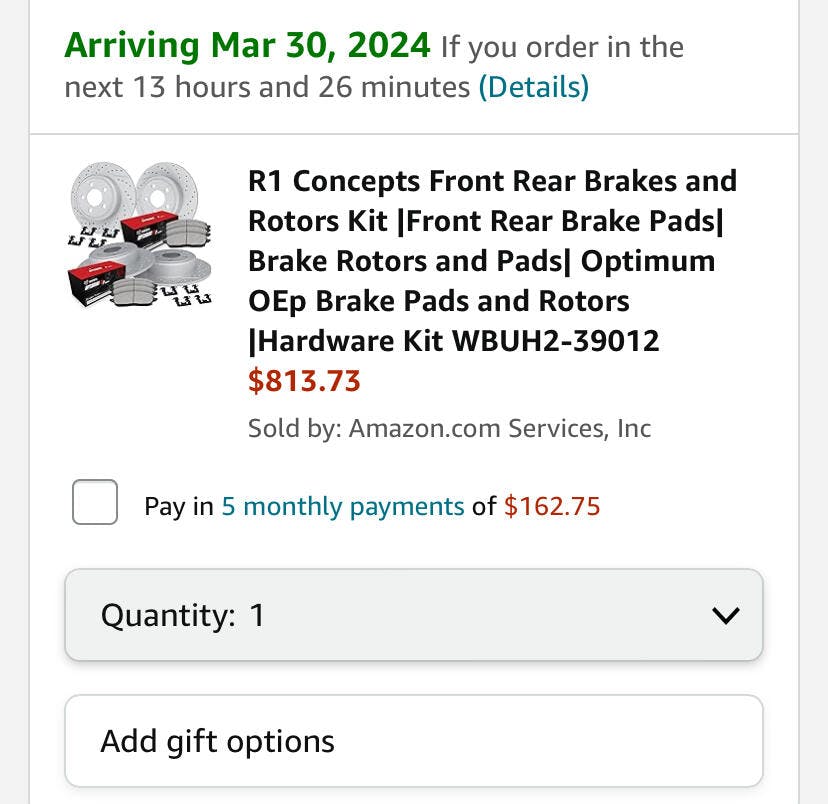Click the Amazon.com Services, Inc seller name

[x=500, y=429]
